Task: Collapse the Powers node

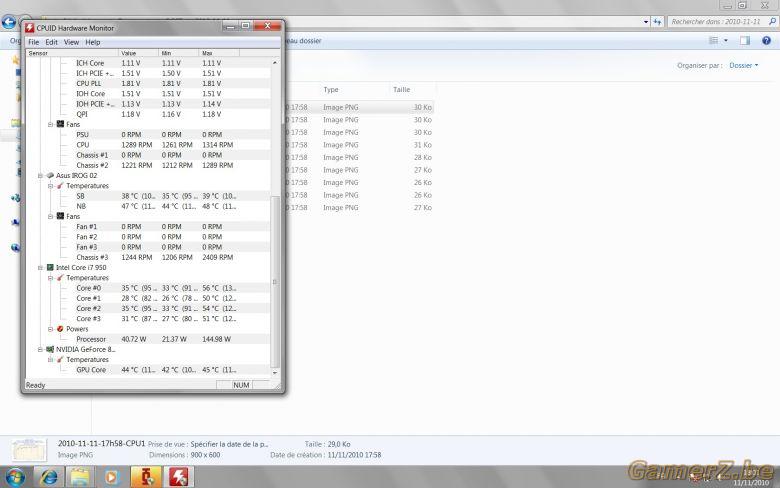Action: click(50, 329)
